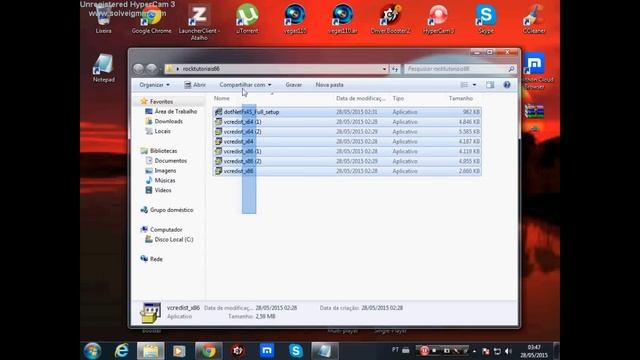This screenshot has width=640, height=360.
Task: Switch to Chrome on the taskbar
Action: 208,351
